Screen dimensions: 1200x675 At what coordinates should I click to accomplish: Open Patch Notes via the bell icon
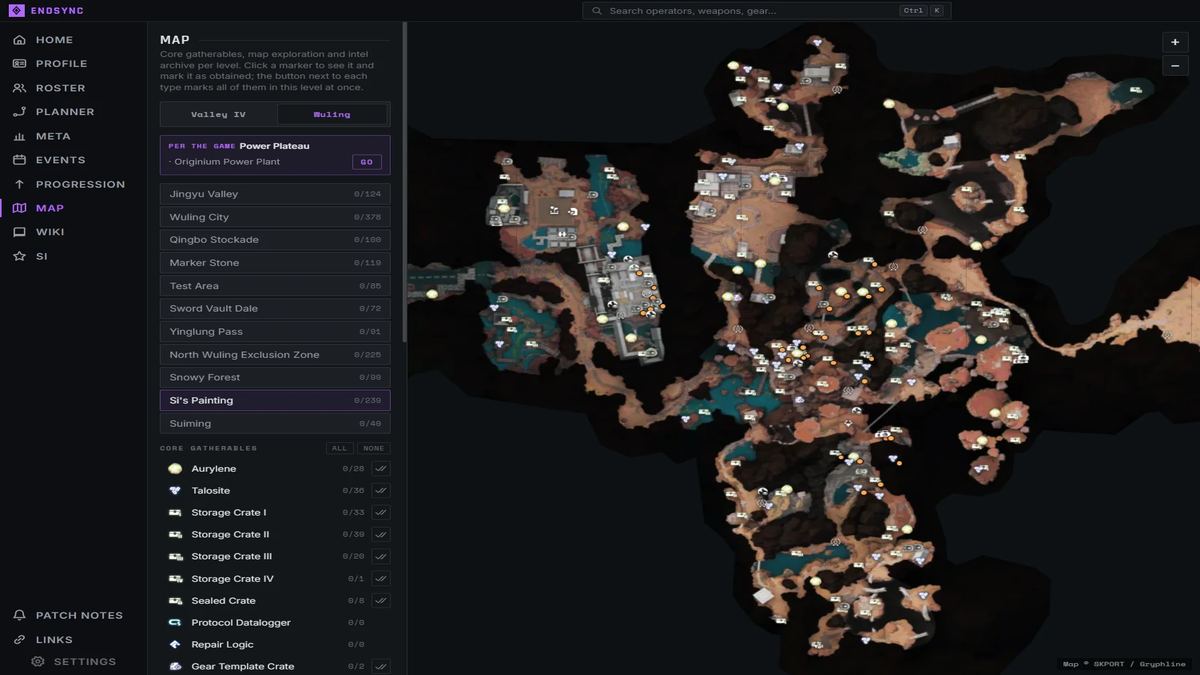(x=19, y=615)
